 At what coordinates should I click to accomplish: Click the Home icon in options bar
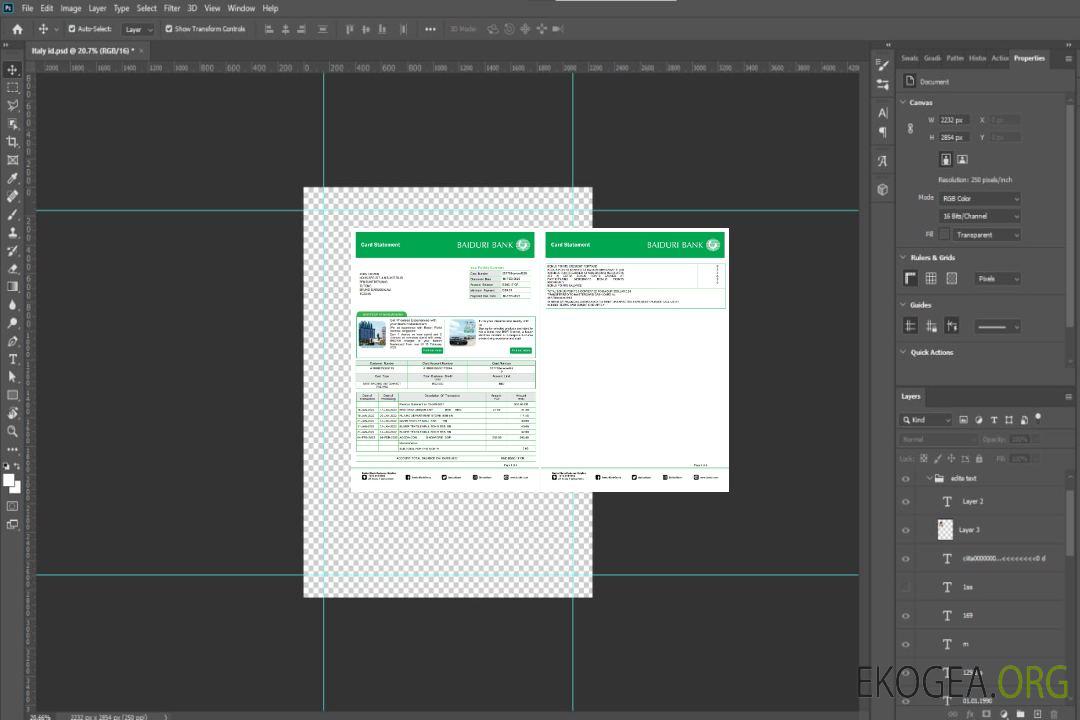[17, 29]
